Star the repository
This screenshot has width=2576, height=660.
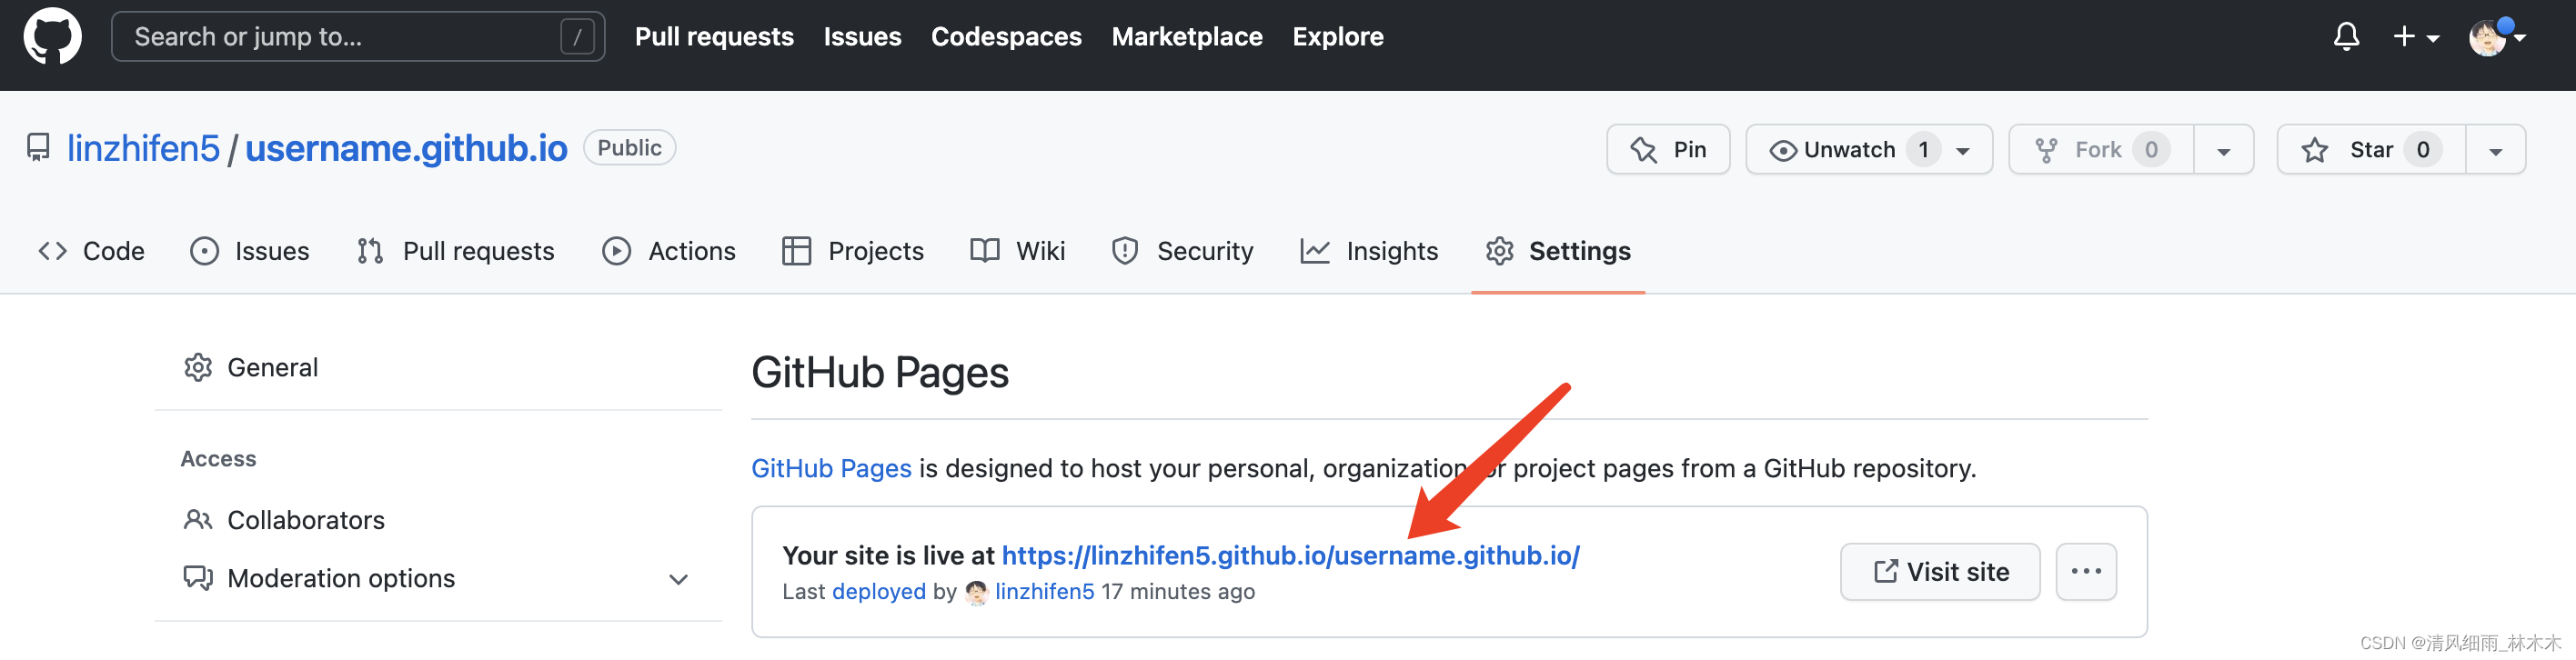pyautogui.click(x=2371, y=149)
